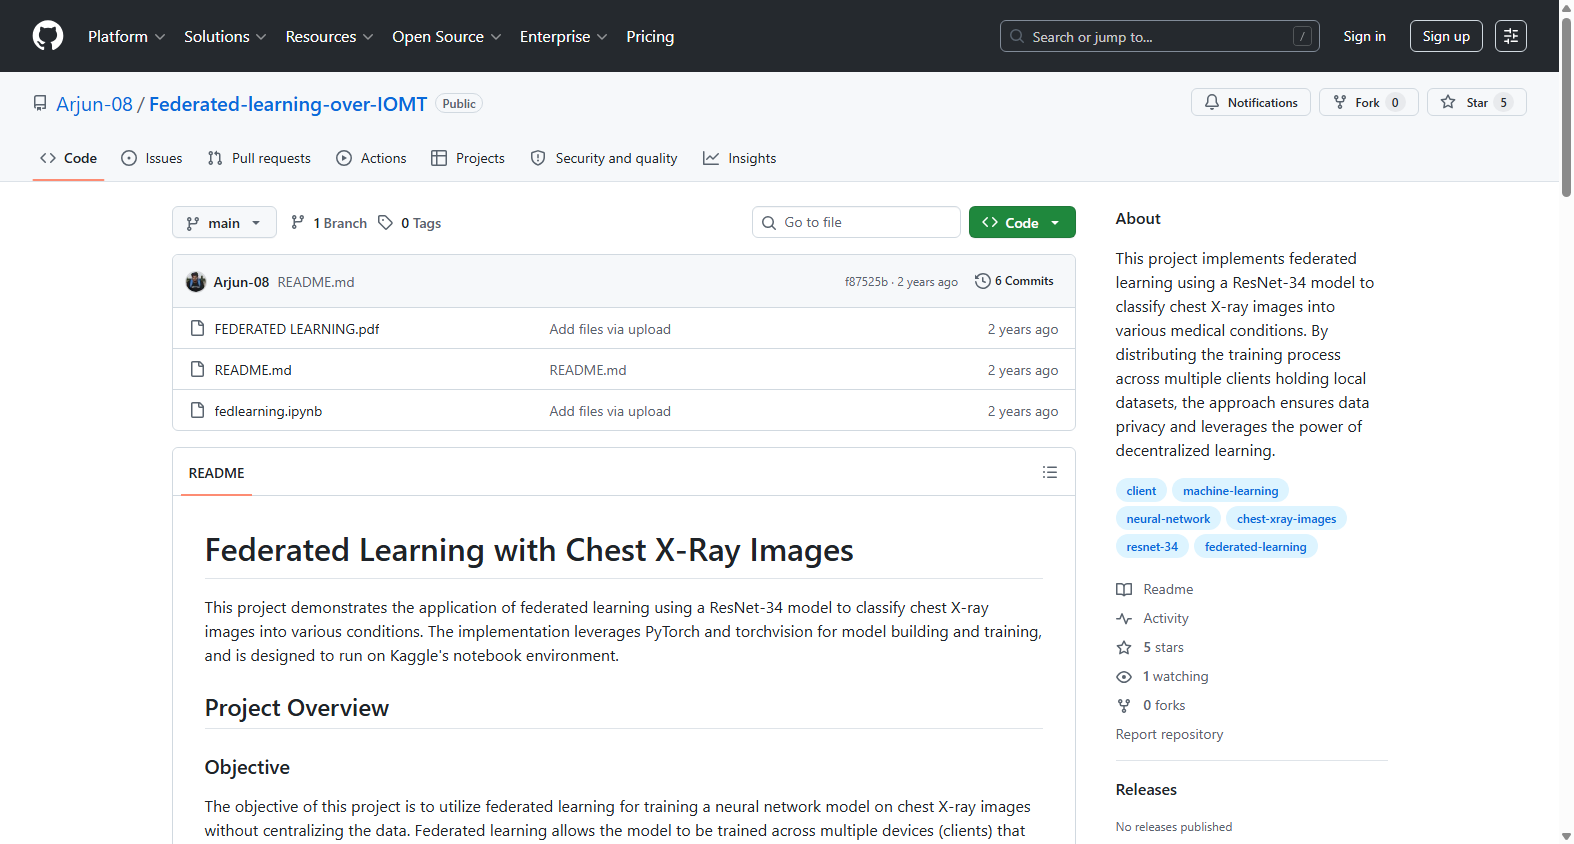The image size is (1574, 844).
Task: Click the Sign in link
Action: [x=1364, y=36]
